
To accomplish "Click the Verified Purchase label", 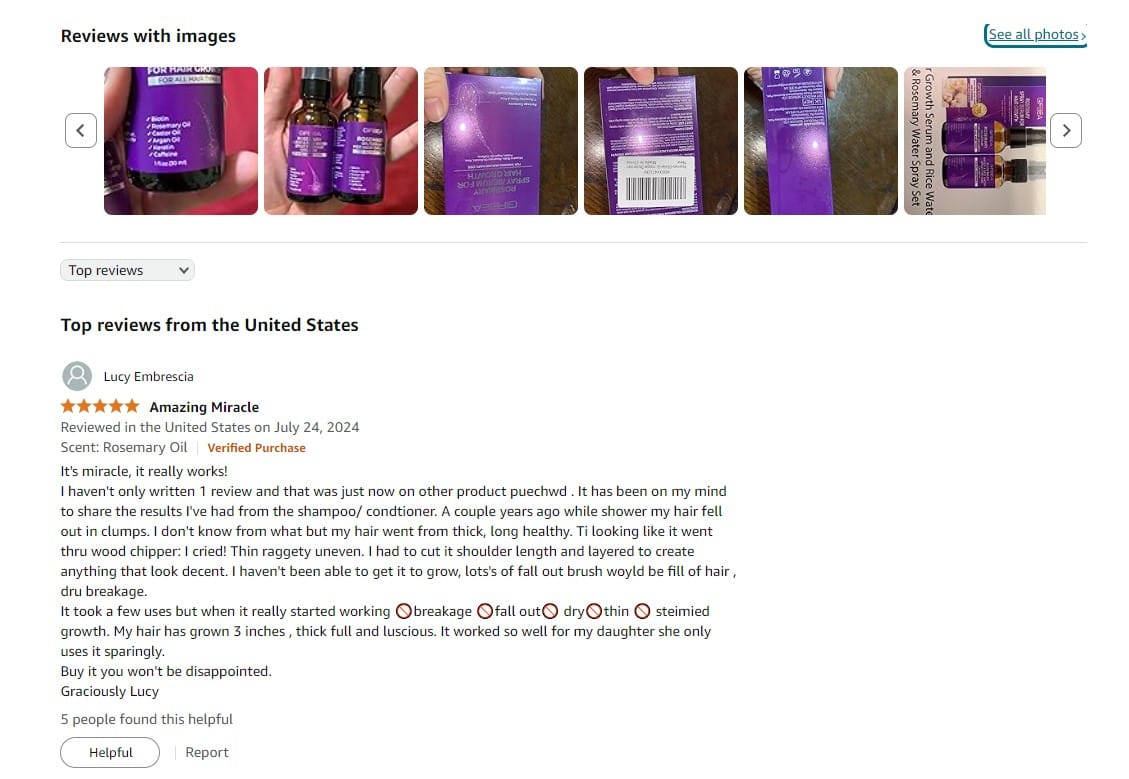I will point(256,448).
